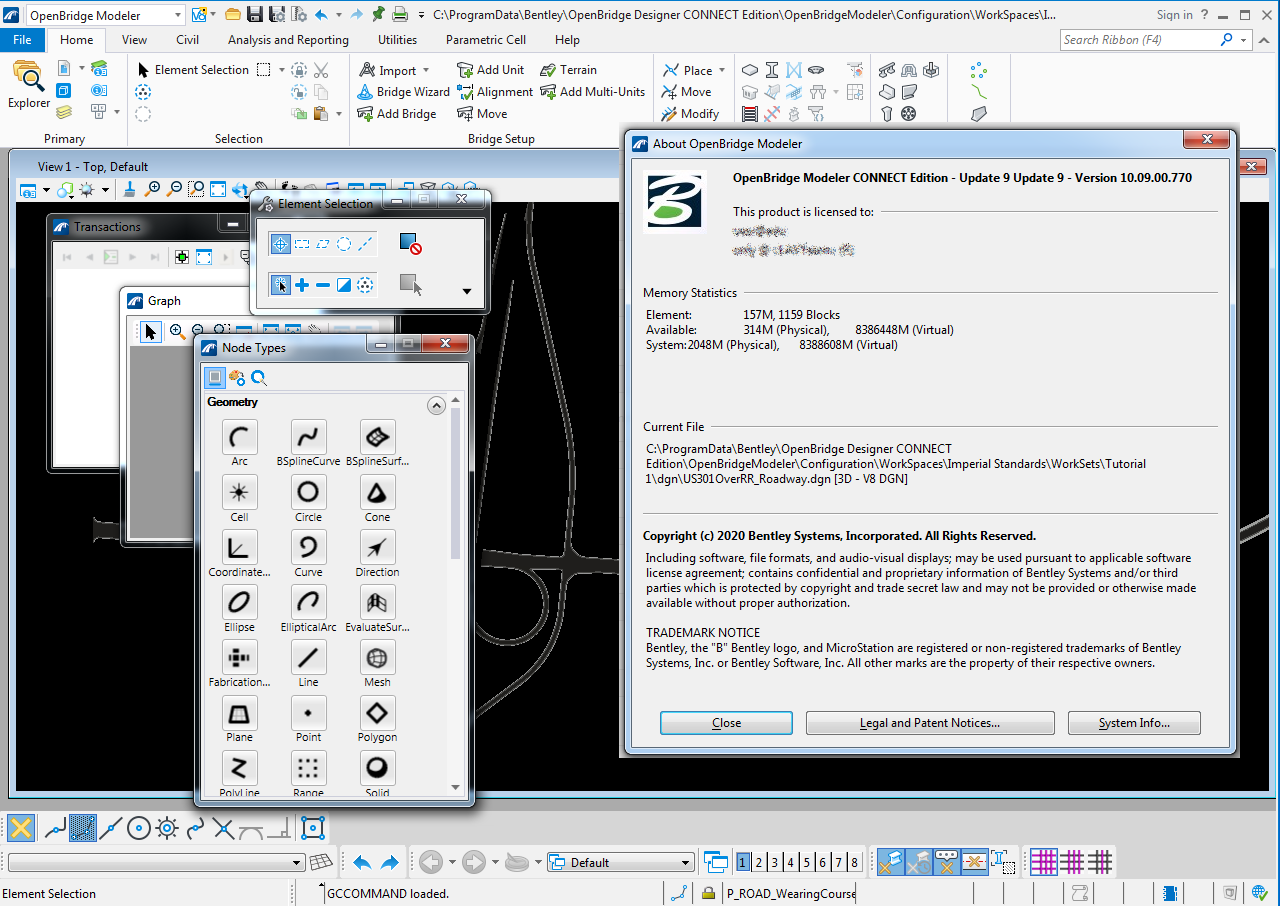
Task: Switch to the Utilities ribbon tab
Action: click(x=397, y=40)
